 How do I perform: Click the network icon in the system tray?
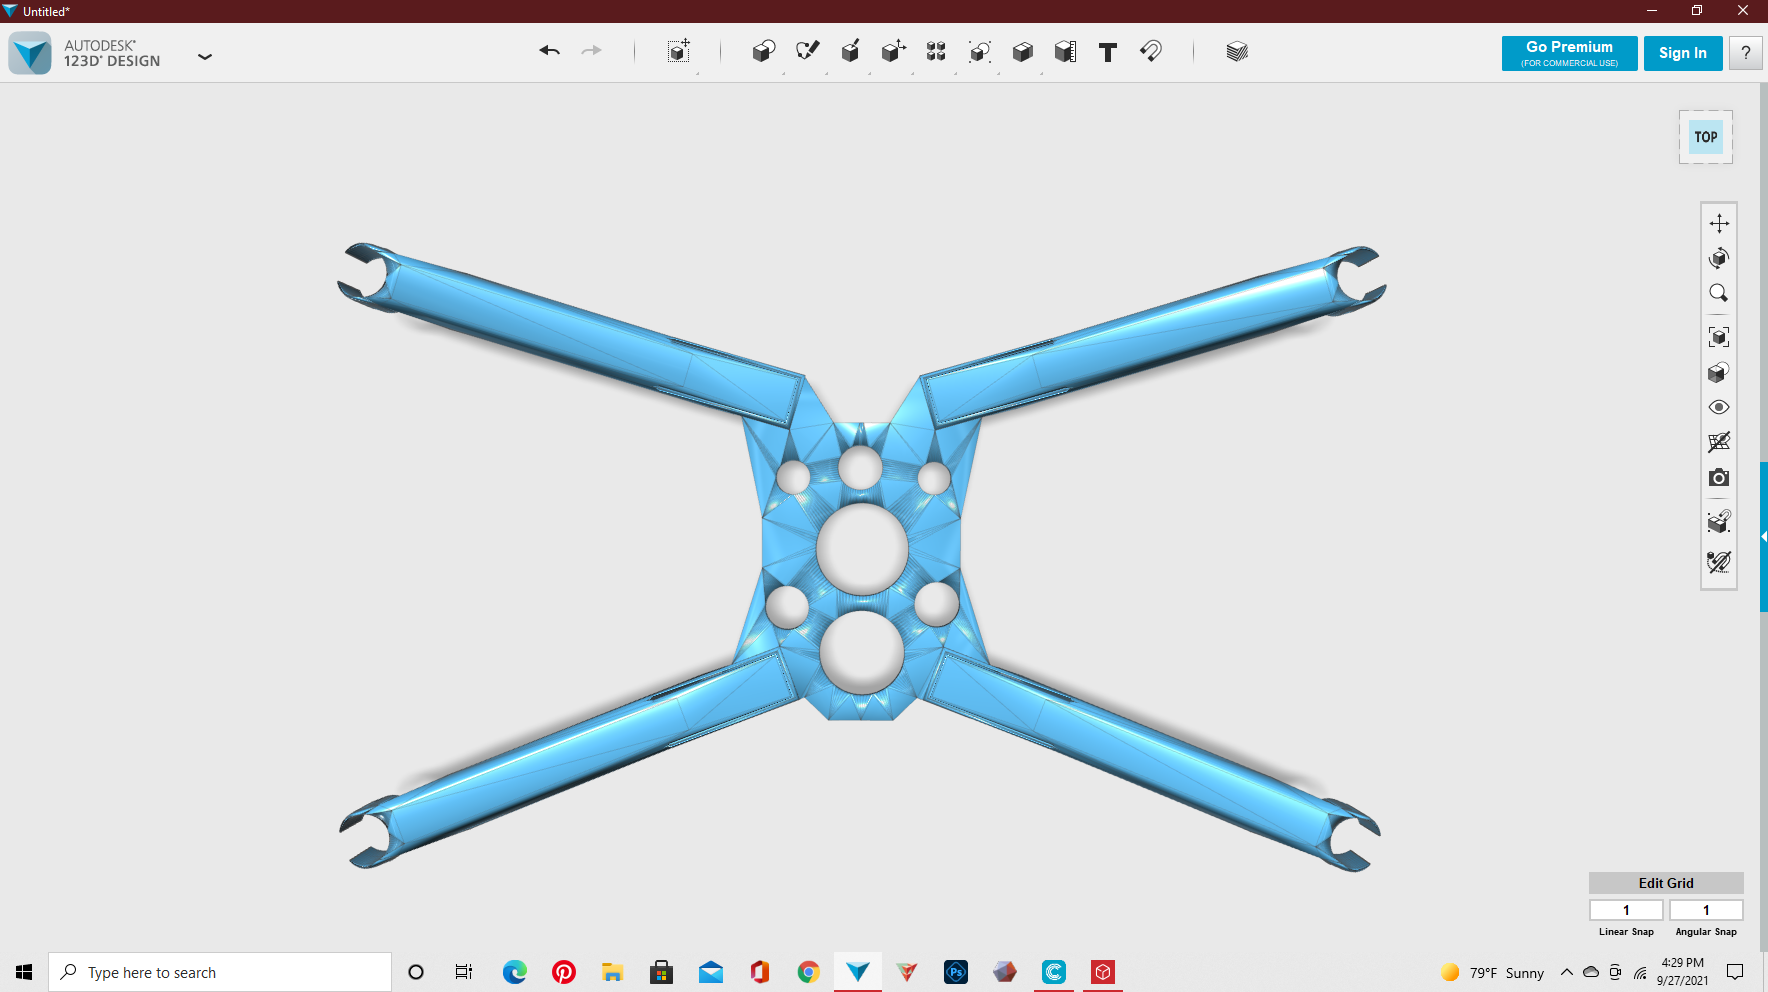point(1640,972)
